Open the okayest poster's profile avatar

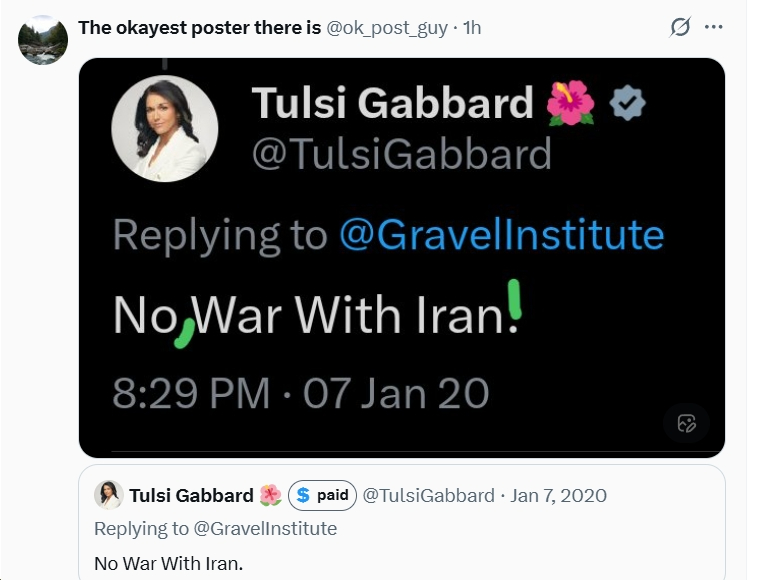[43, 40]
